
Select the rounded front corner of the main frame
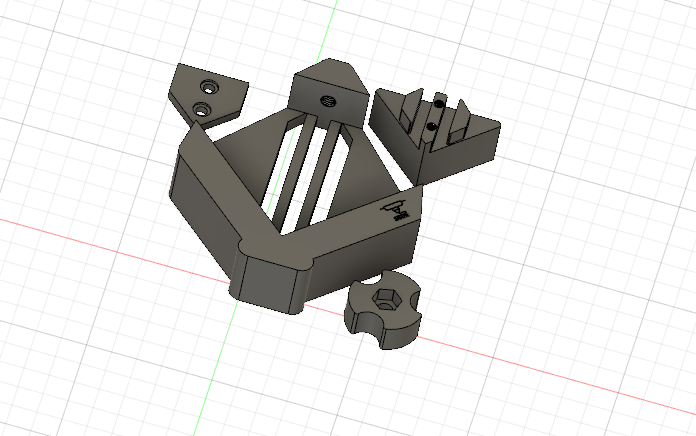point(272,277)
